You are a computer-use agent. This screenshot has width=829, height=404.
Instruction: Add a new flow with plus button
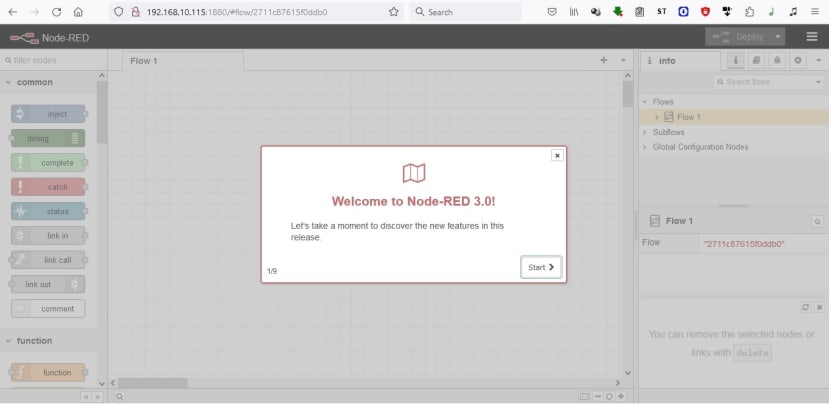pyautogui.click(x=603, y=60)
